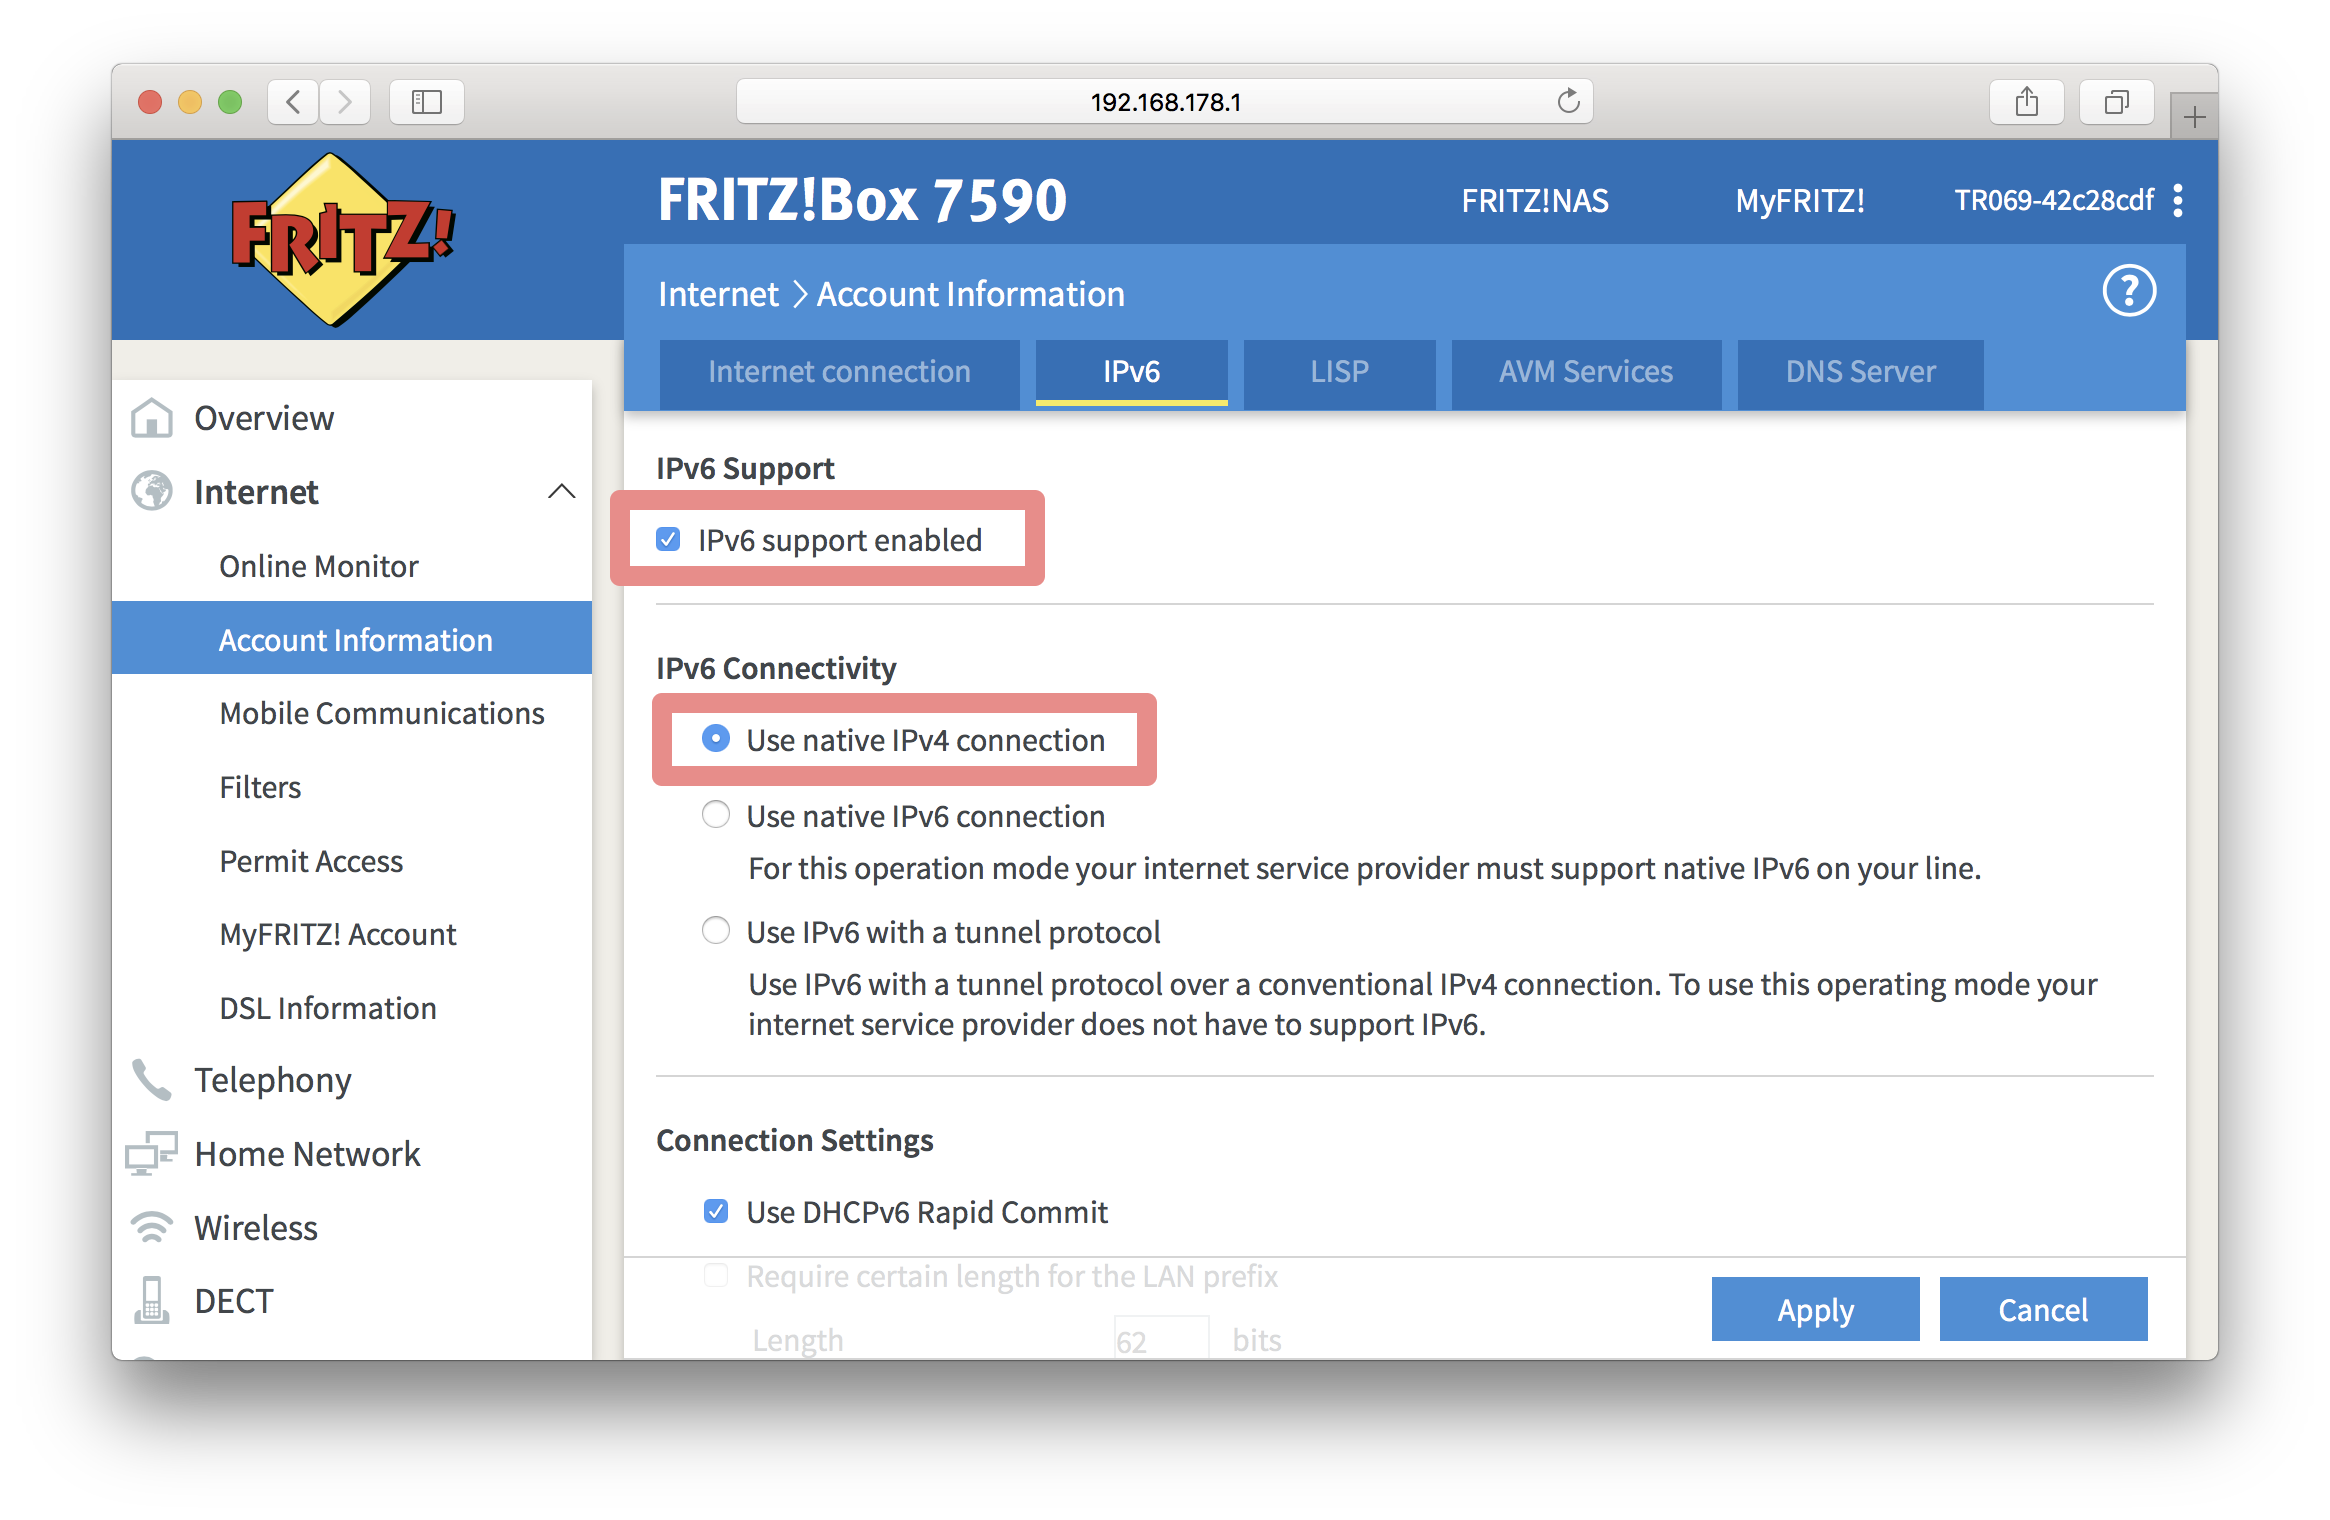Click the Overview home icon
2330x1520 pixels.
(152, 418)
